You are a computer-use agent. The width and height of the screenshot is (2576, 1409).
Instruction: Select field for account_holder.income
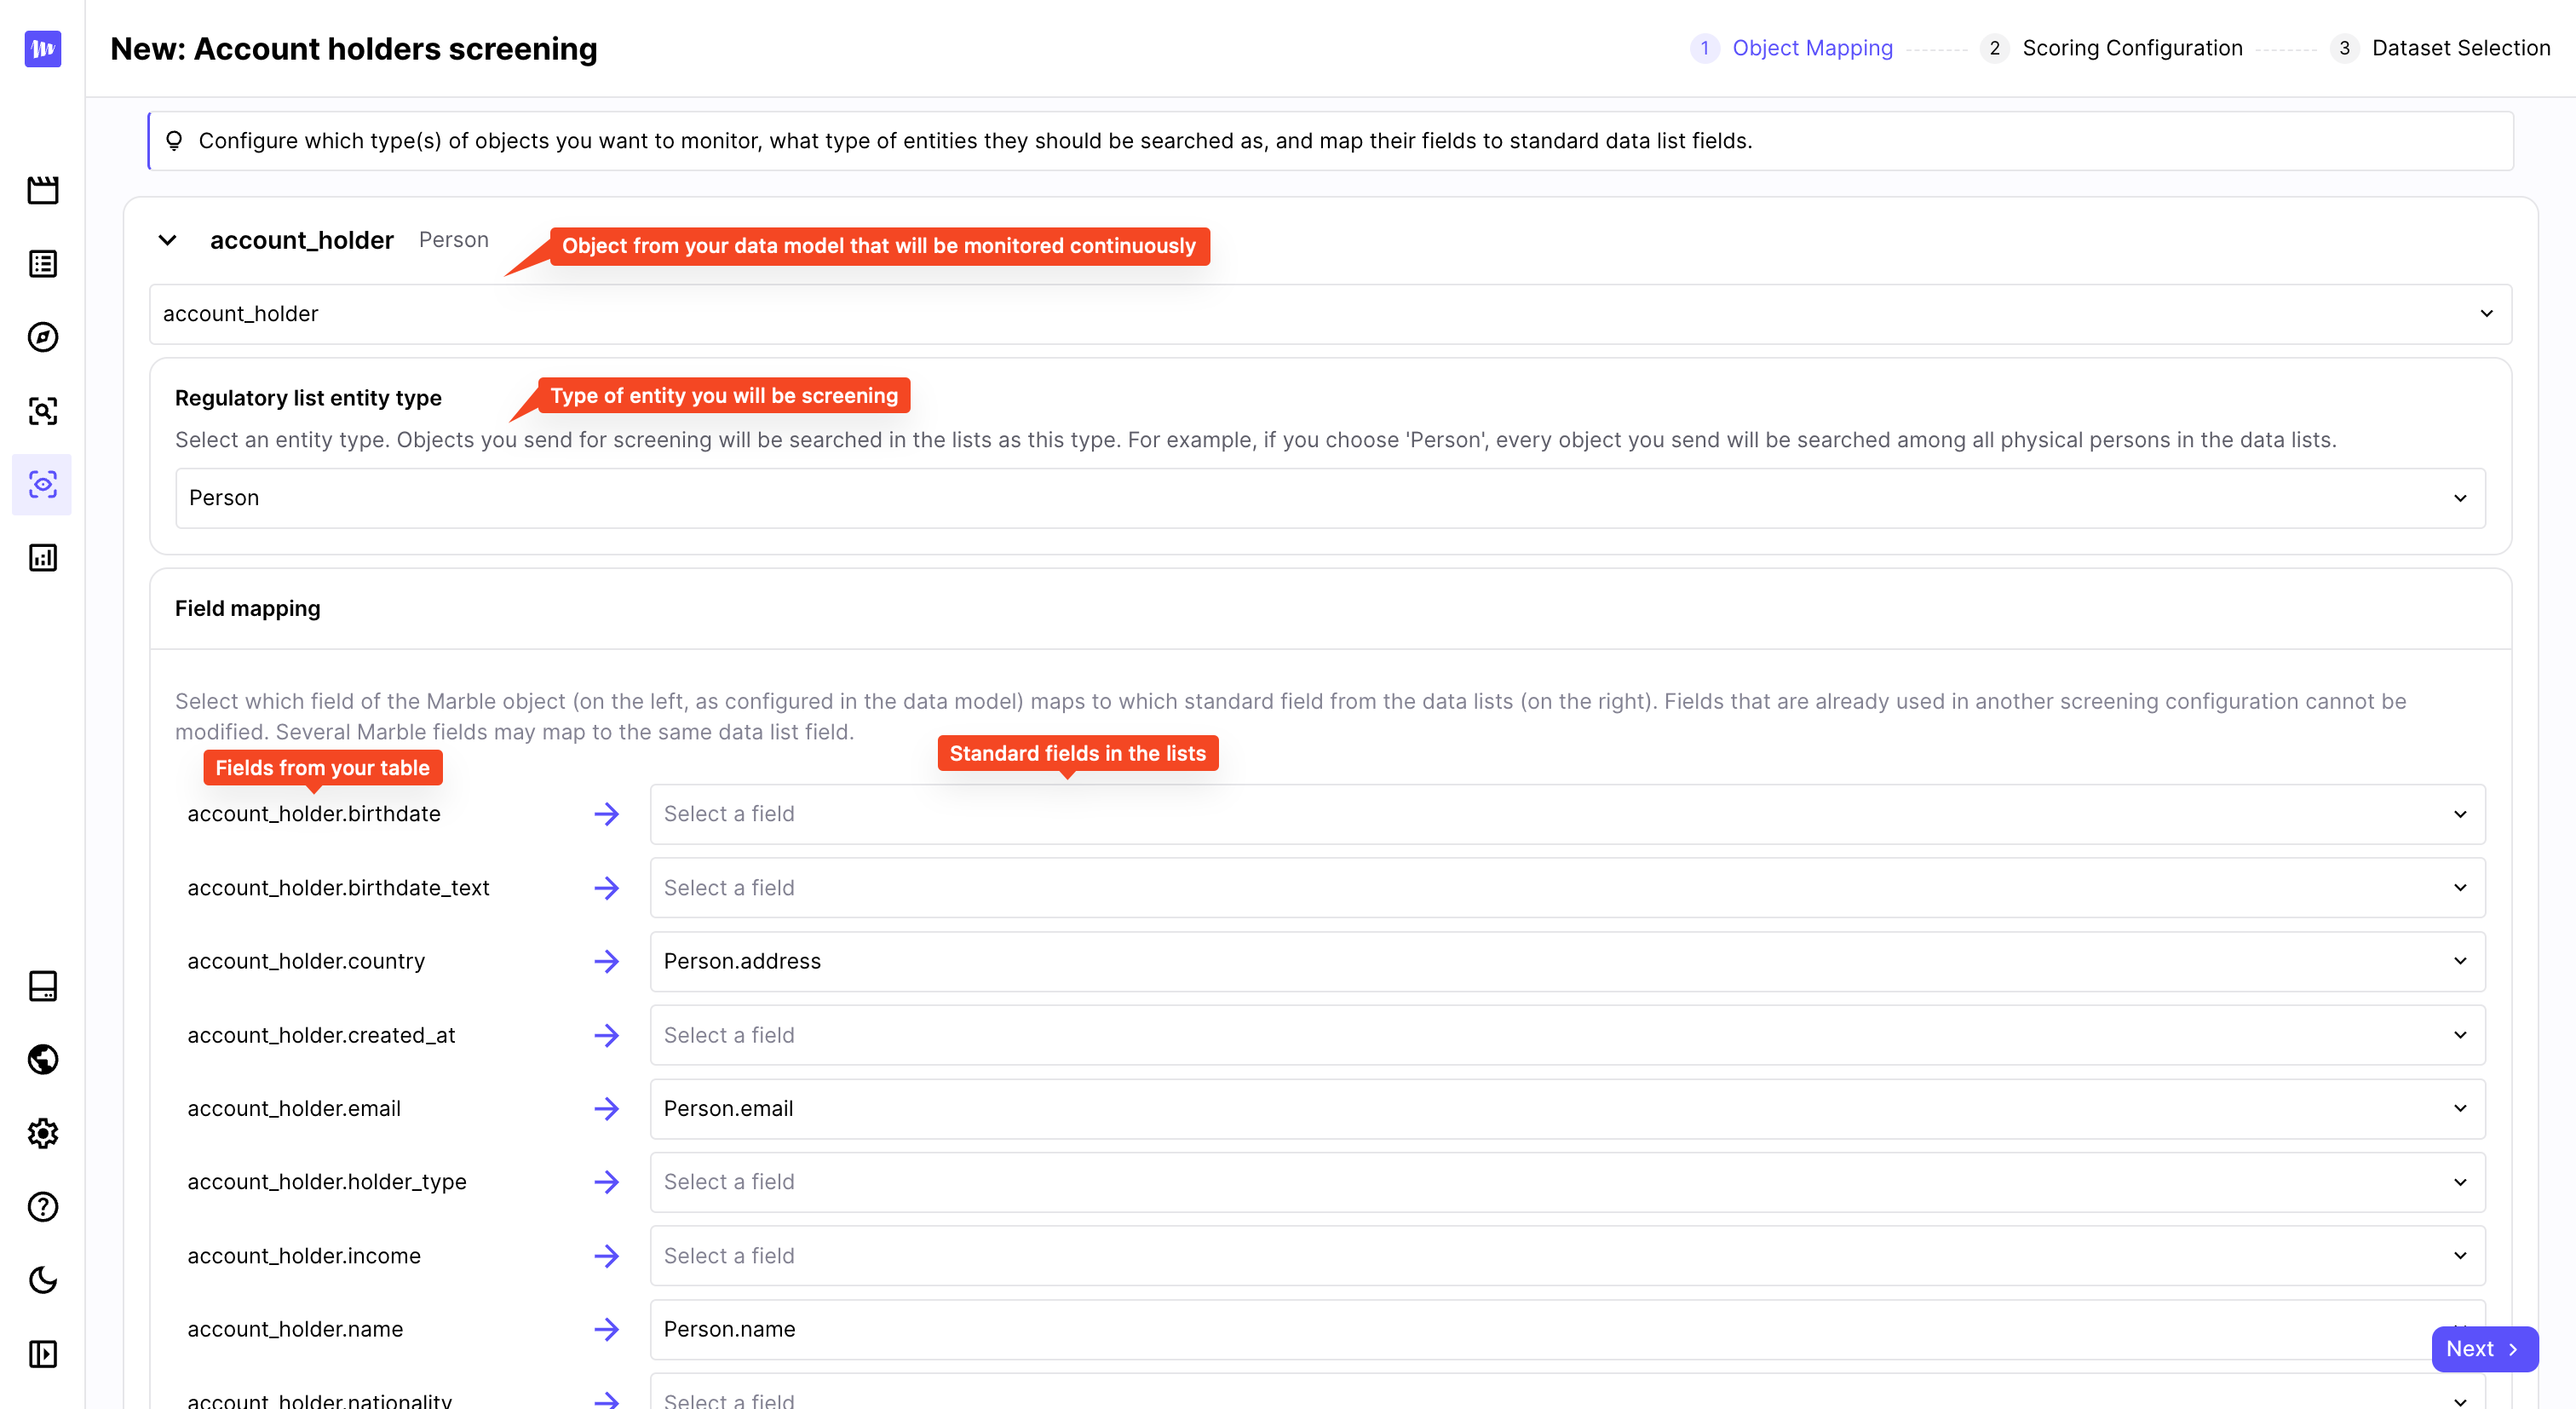1566,1256
